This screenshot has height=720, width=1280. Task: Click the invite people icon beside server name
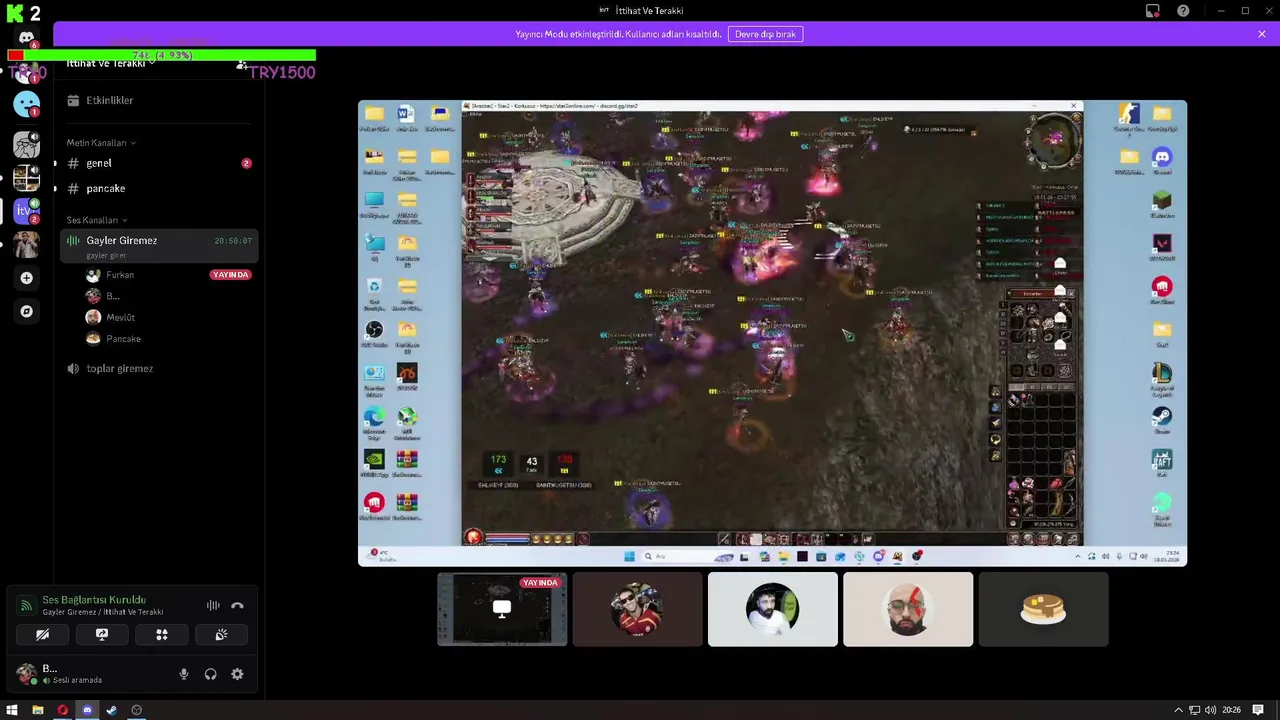coord(241,64)
